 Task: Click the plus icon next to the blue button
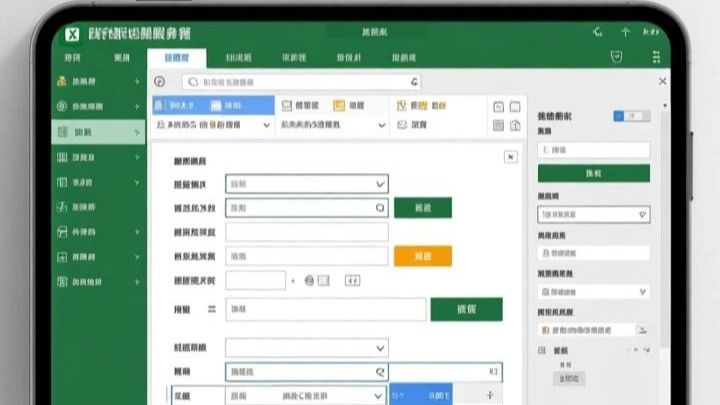(490, 395)
